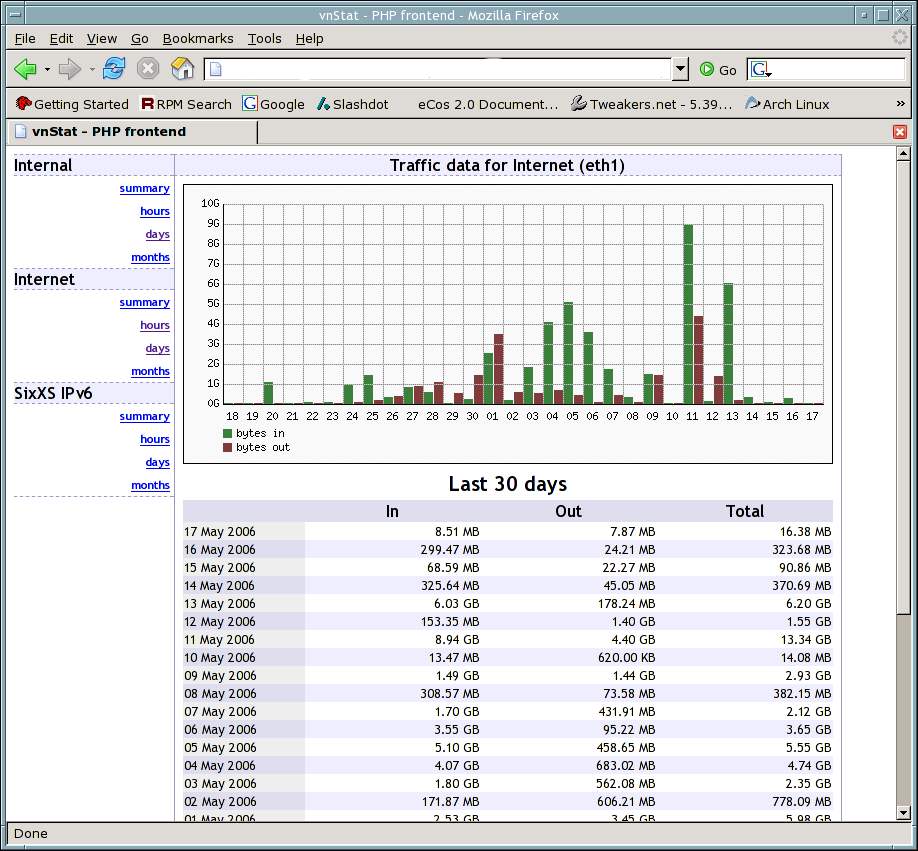Close the vnStat tab with red X
918x851 pixels.
900,132
